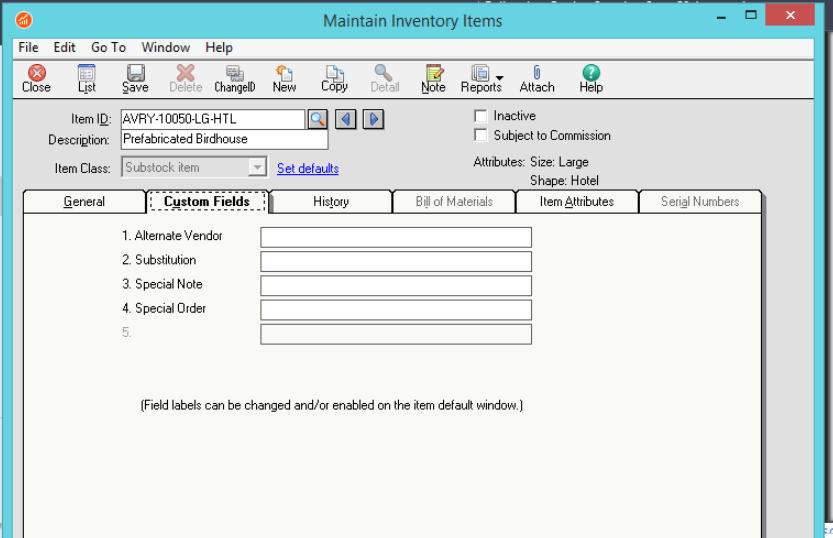Click the Close toolbar icon
The height and width of the screenshot is (538, 833).
(x=36, y=78)
